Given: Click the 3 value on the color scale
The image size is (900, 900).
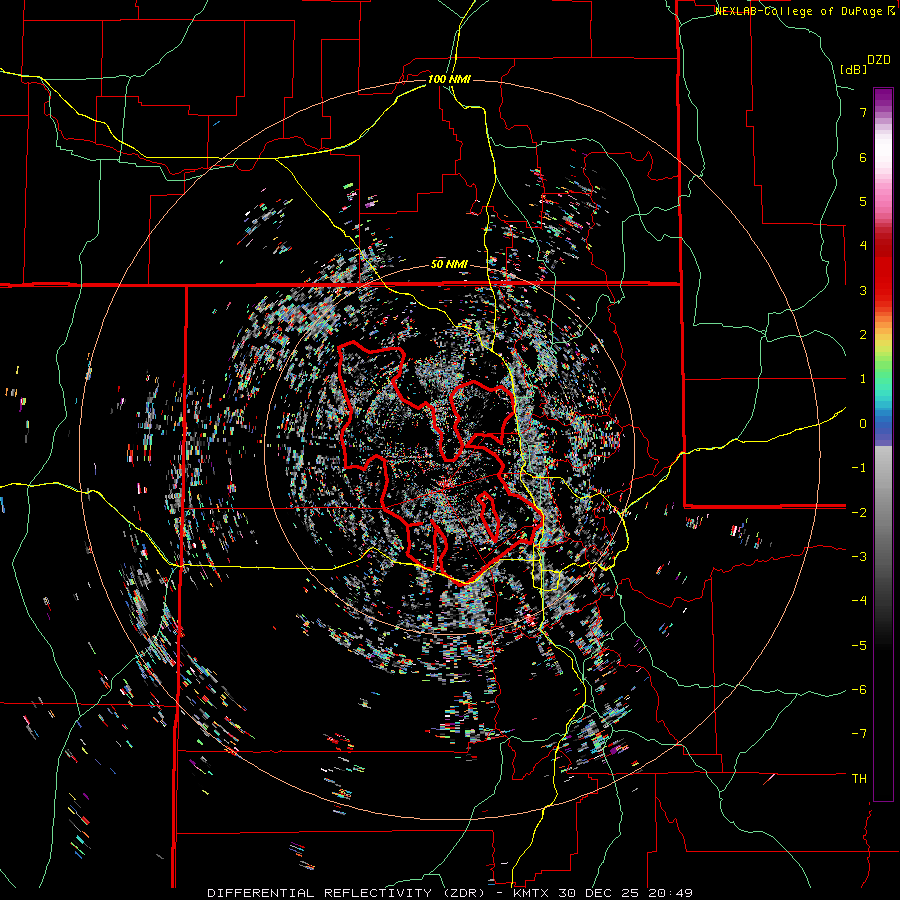Looking at the screenshot, I should [x=863, y=290].
